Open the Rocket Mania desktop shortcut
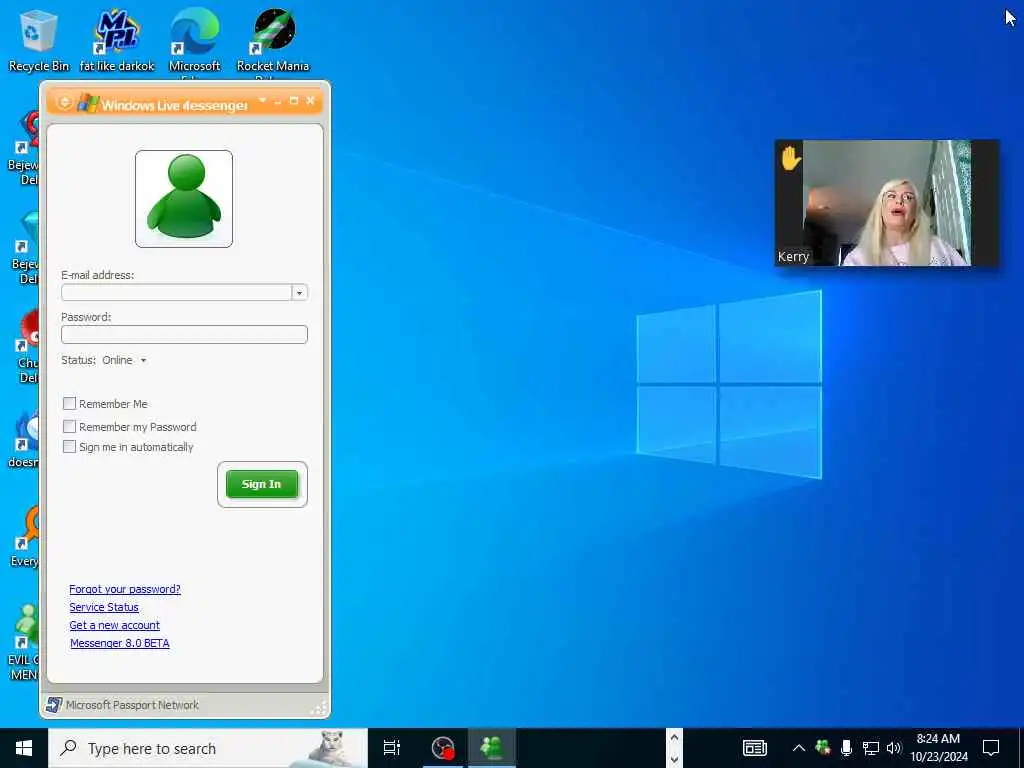 (273, 40)
